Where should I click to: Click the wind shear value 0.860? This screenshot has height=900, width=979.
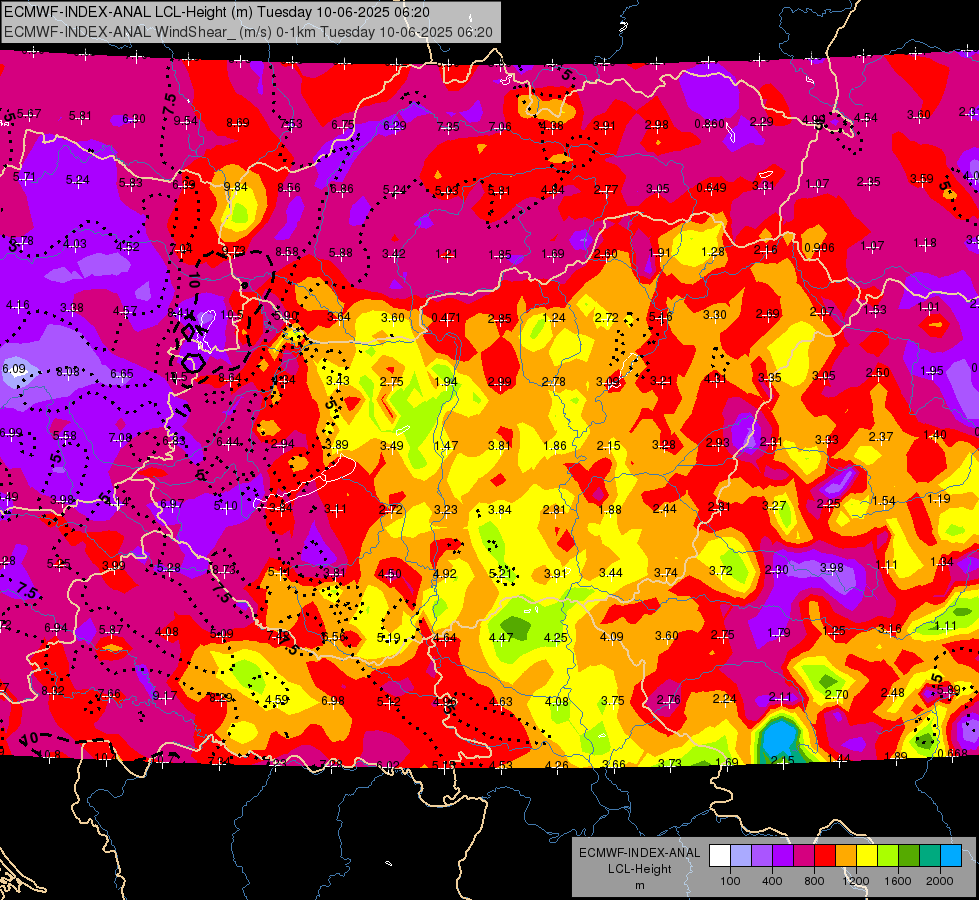[709, 124]
